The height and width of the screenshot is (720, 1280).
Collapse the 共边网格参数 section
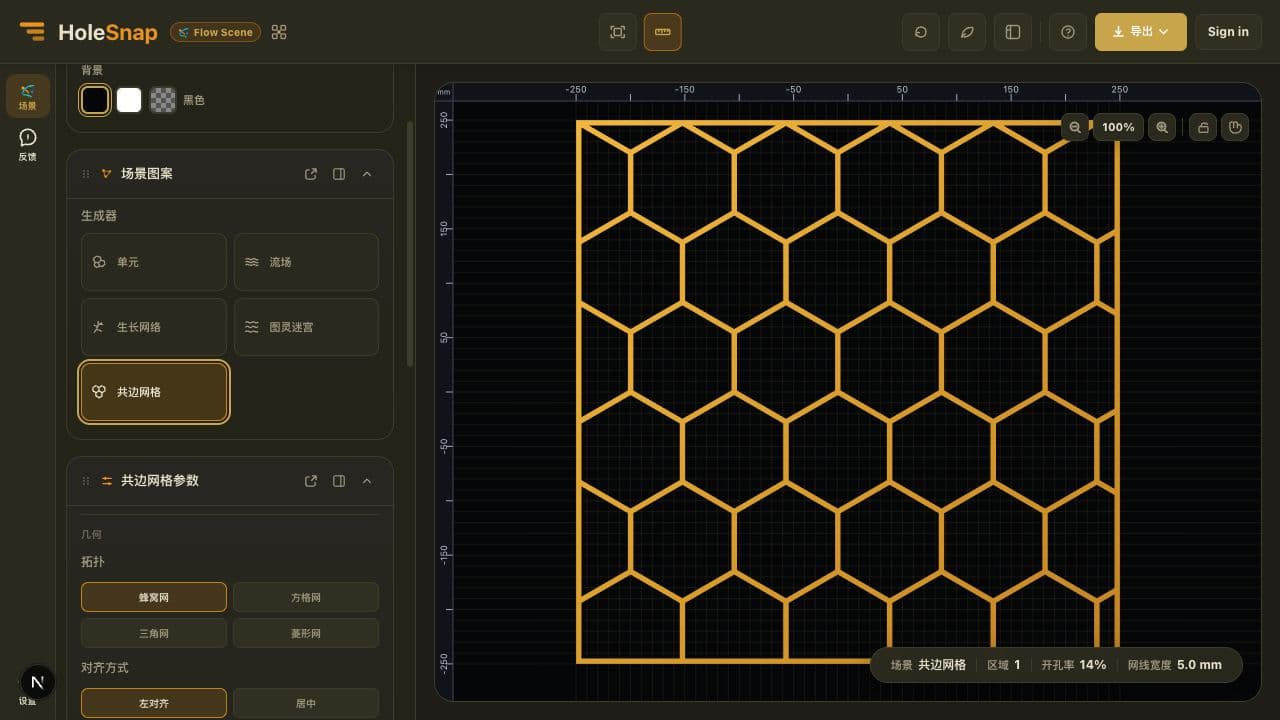coord(367,481)
